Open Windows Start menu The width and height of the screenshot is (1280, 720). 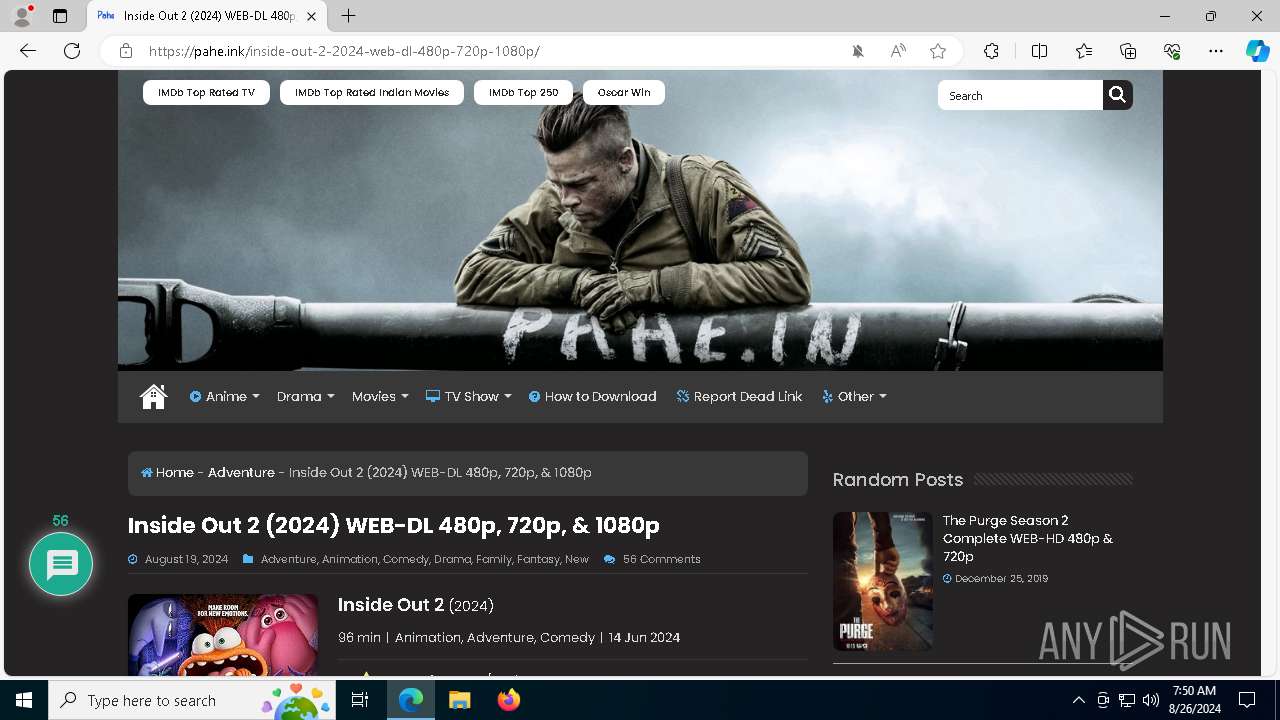pos(24,700)
